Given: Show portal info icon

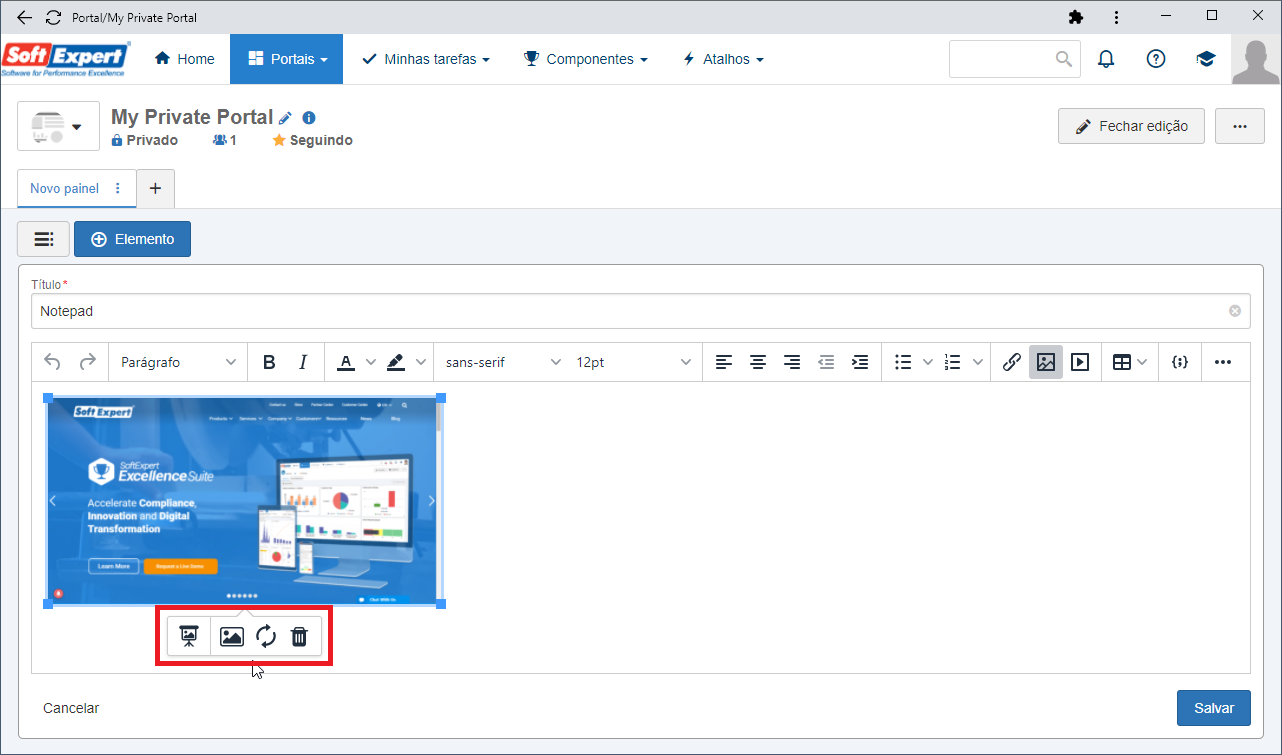Looking at the screenshot, I should (308, 117).
